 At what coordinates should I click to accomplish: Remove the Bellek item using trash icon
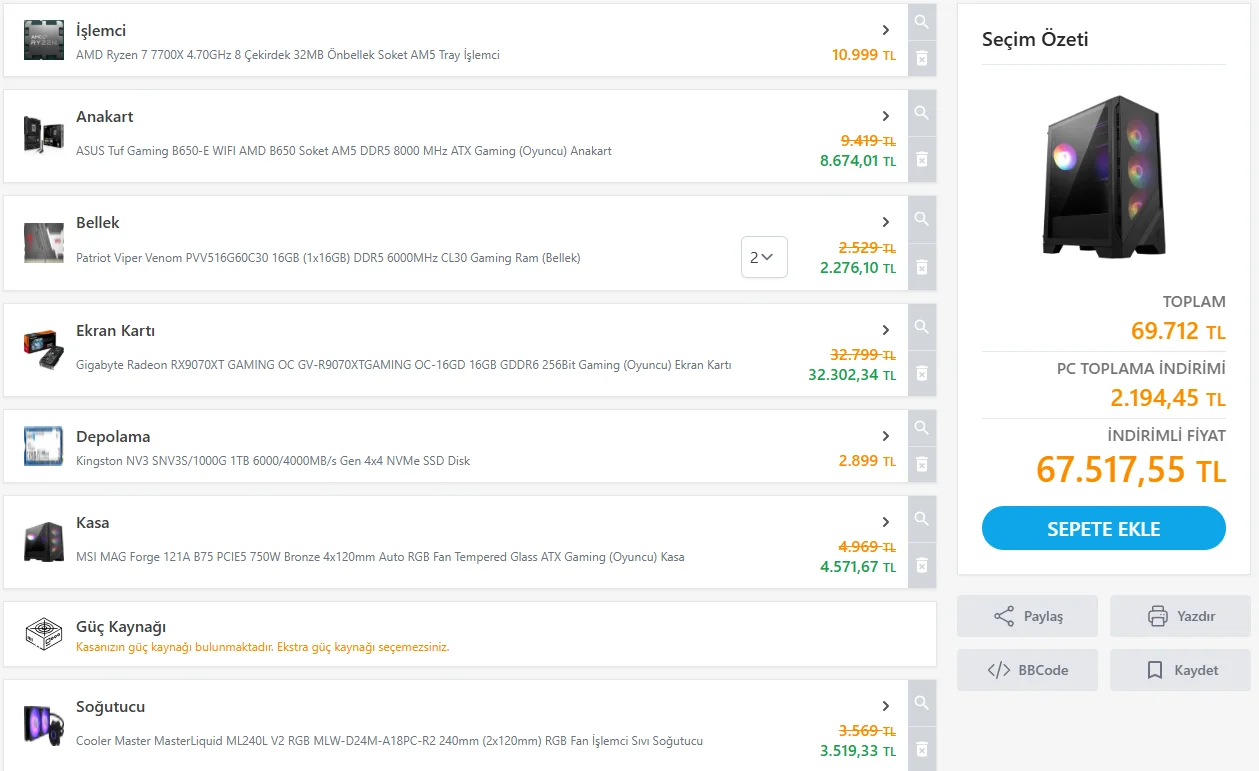click(922, 267)
